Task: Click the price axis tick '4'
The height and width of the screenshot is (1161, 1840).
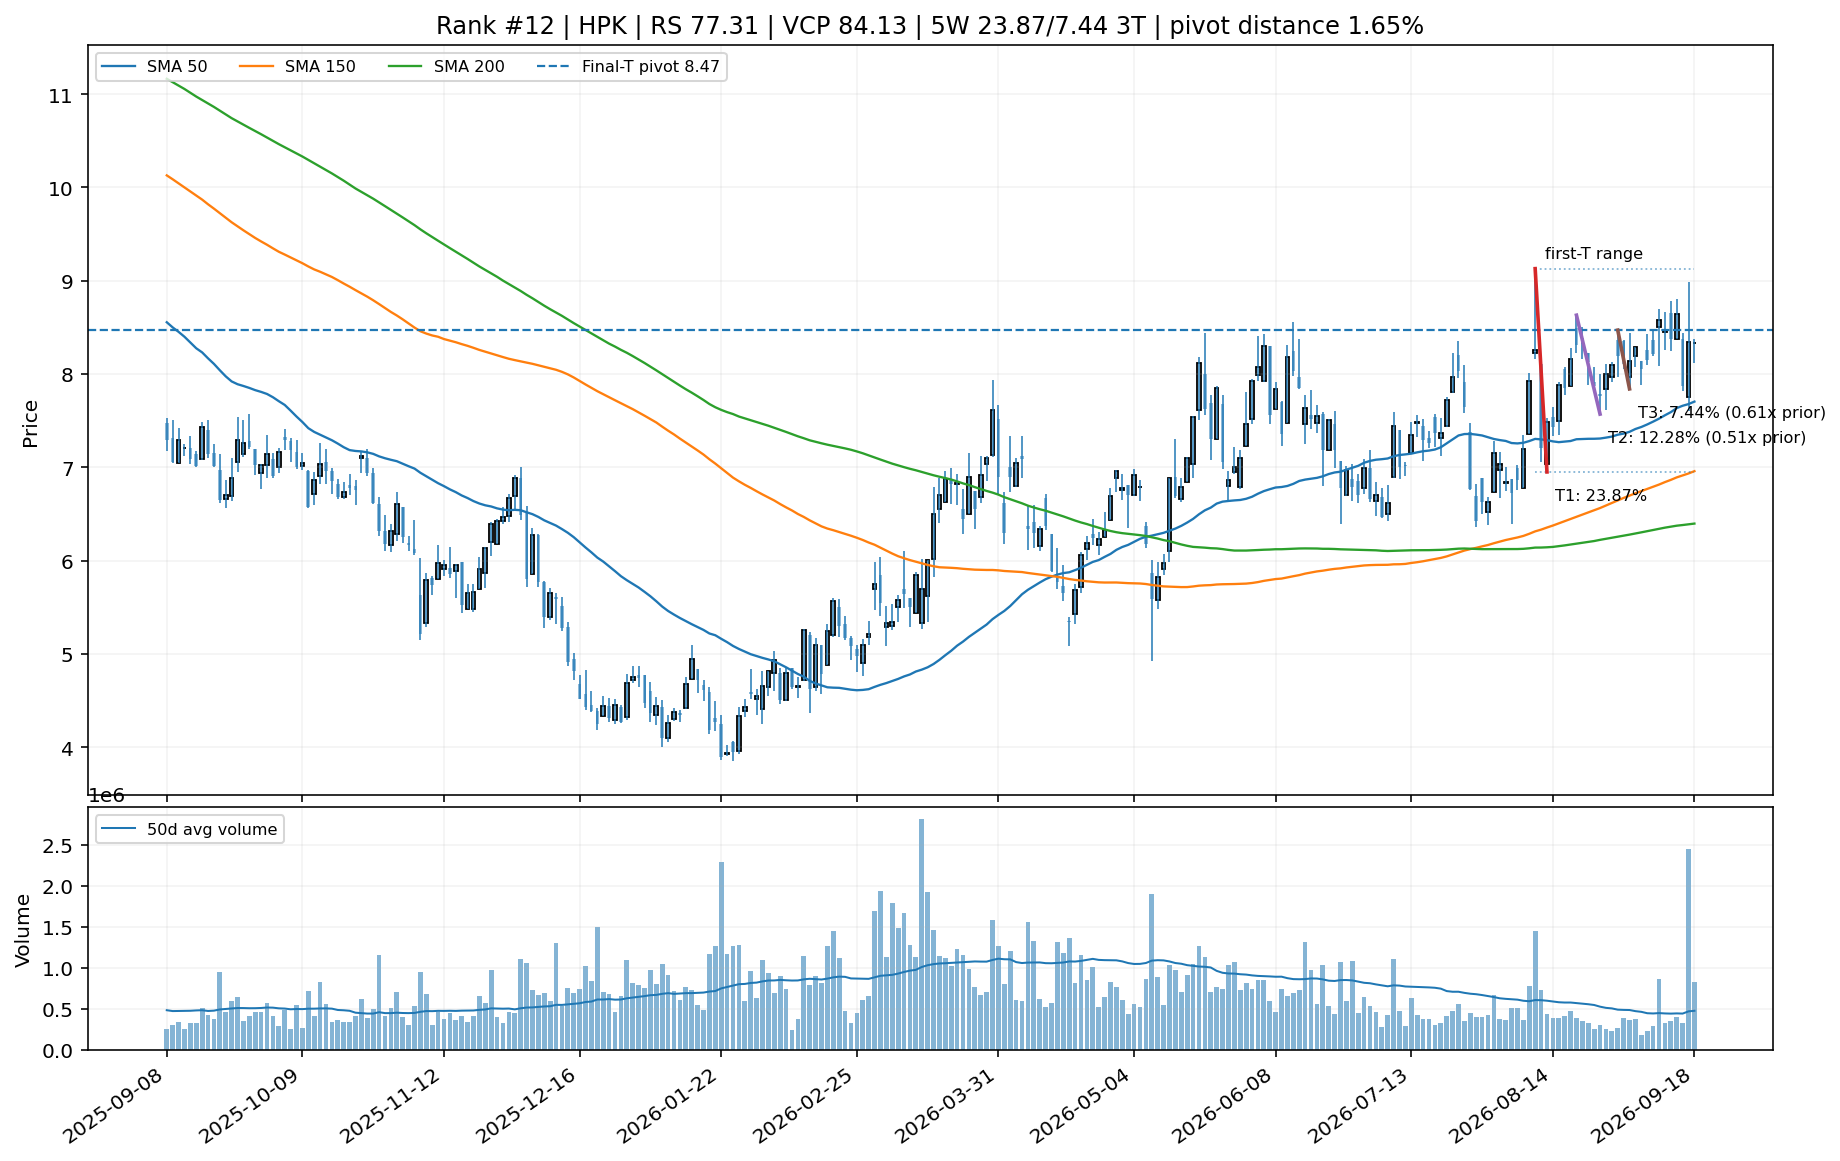Action: pos(67,747)
